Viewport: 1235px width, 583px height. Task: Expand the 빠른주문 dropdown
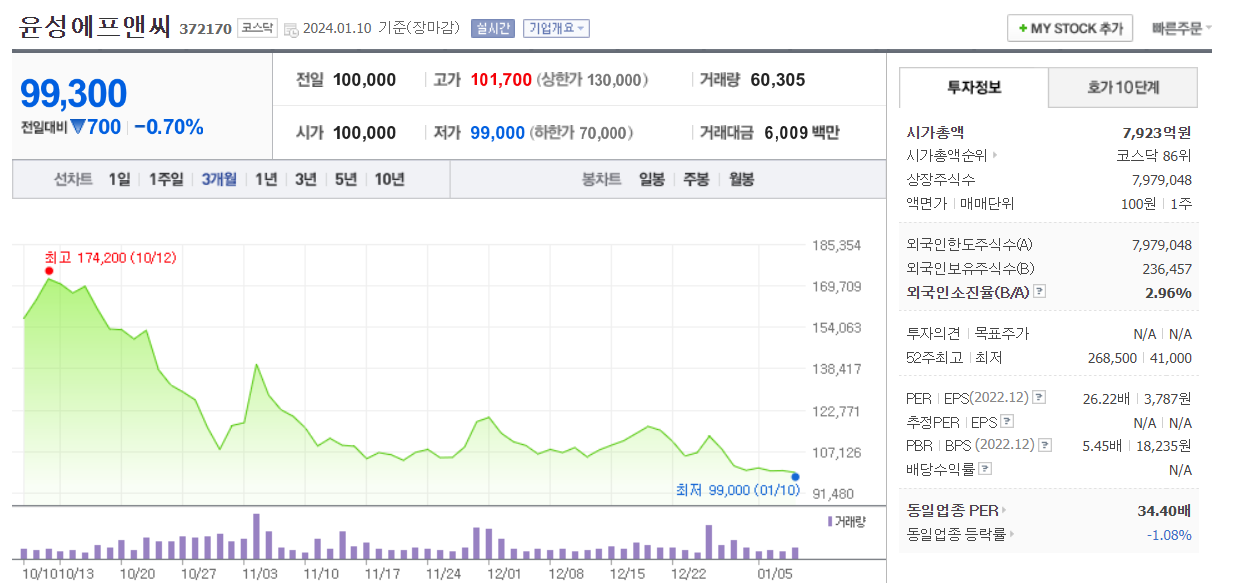point(1181,28)
